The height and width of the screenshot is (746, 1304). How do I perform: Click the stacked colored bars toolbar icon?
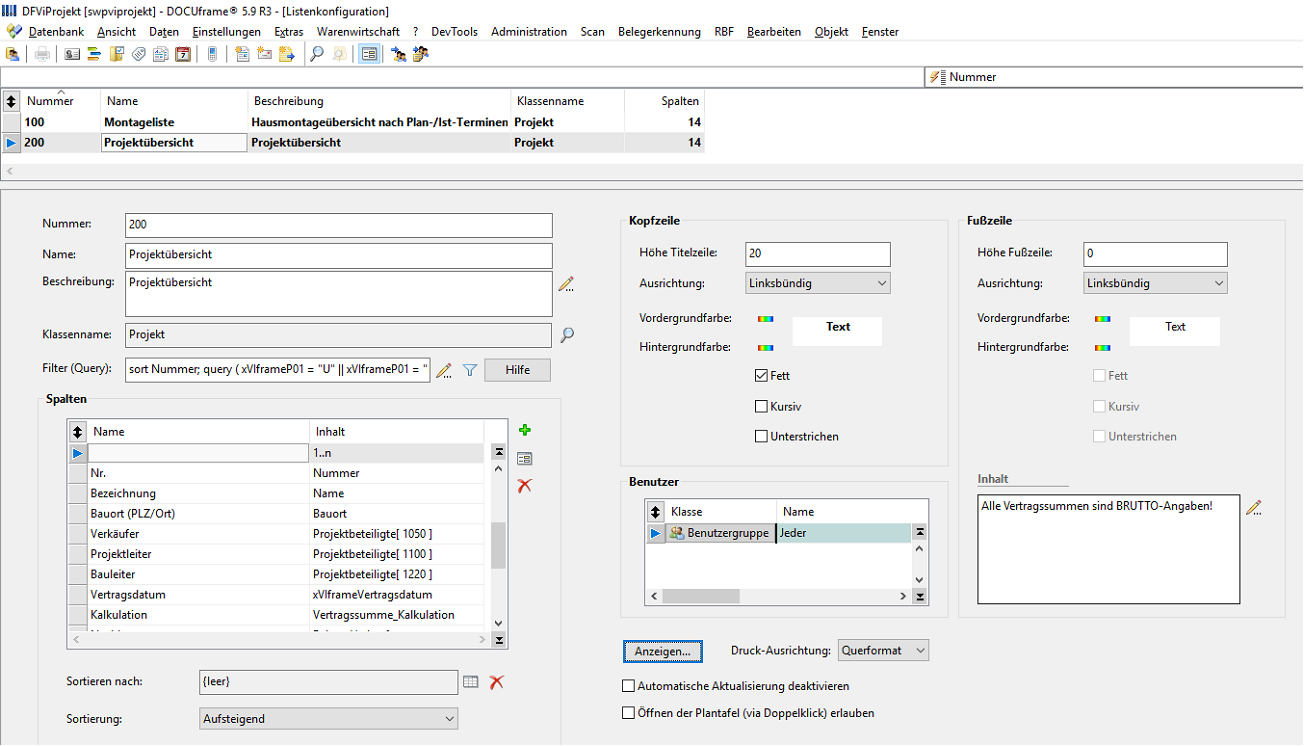coord(95,54)
